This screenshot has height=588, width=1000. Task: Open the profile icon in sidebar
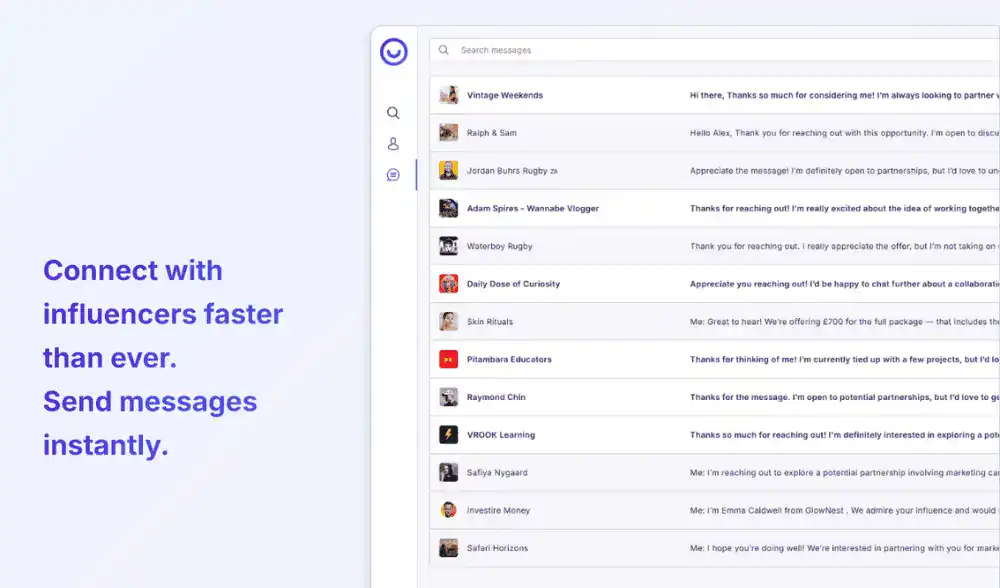click(x=393, y=144)
